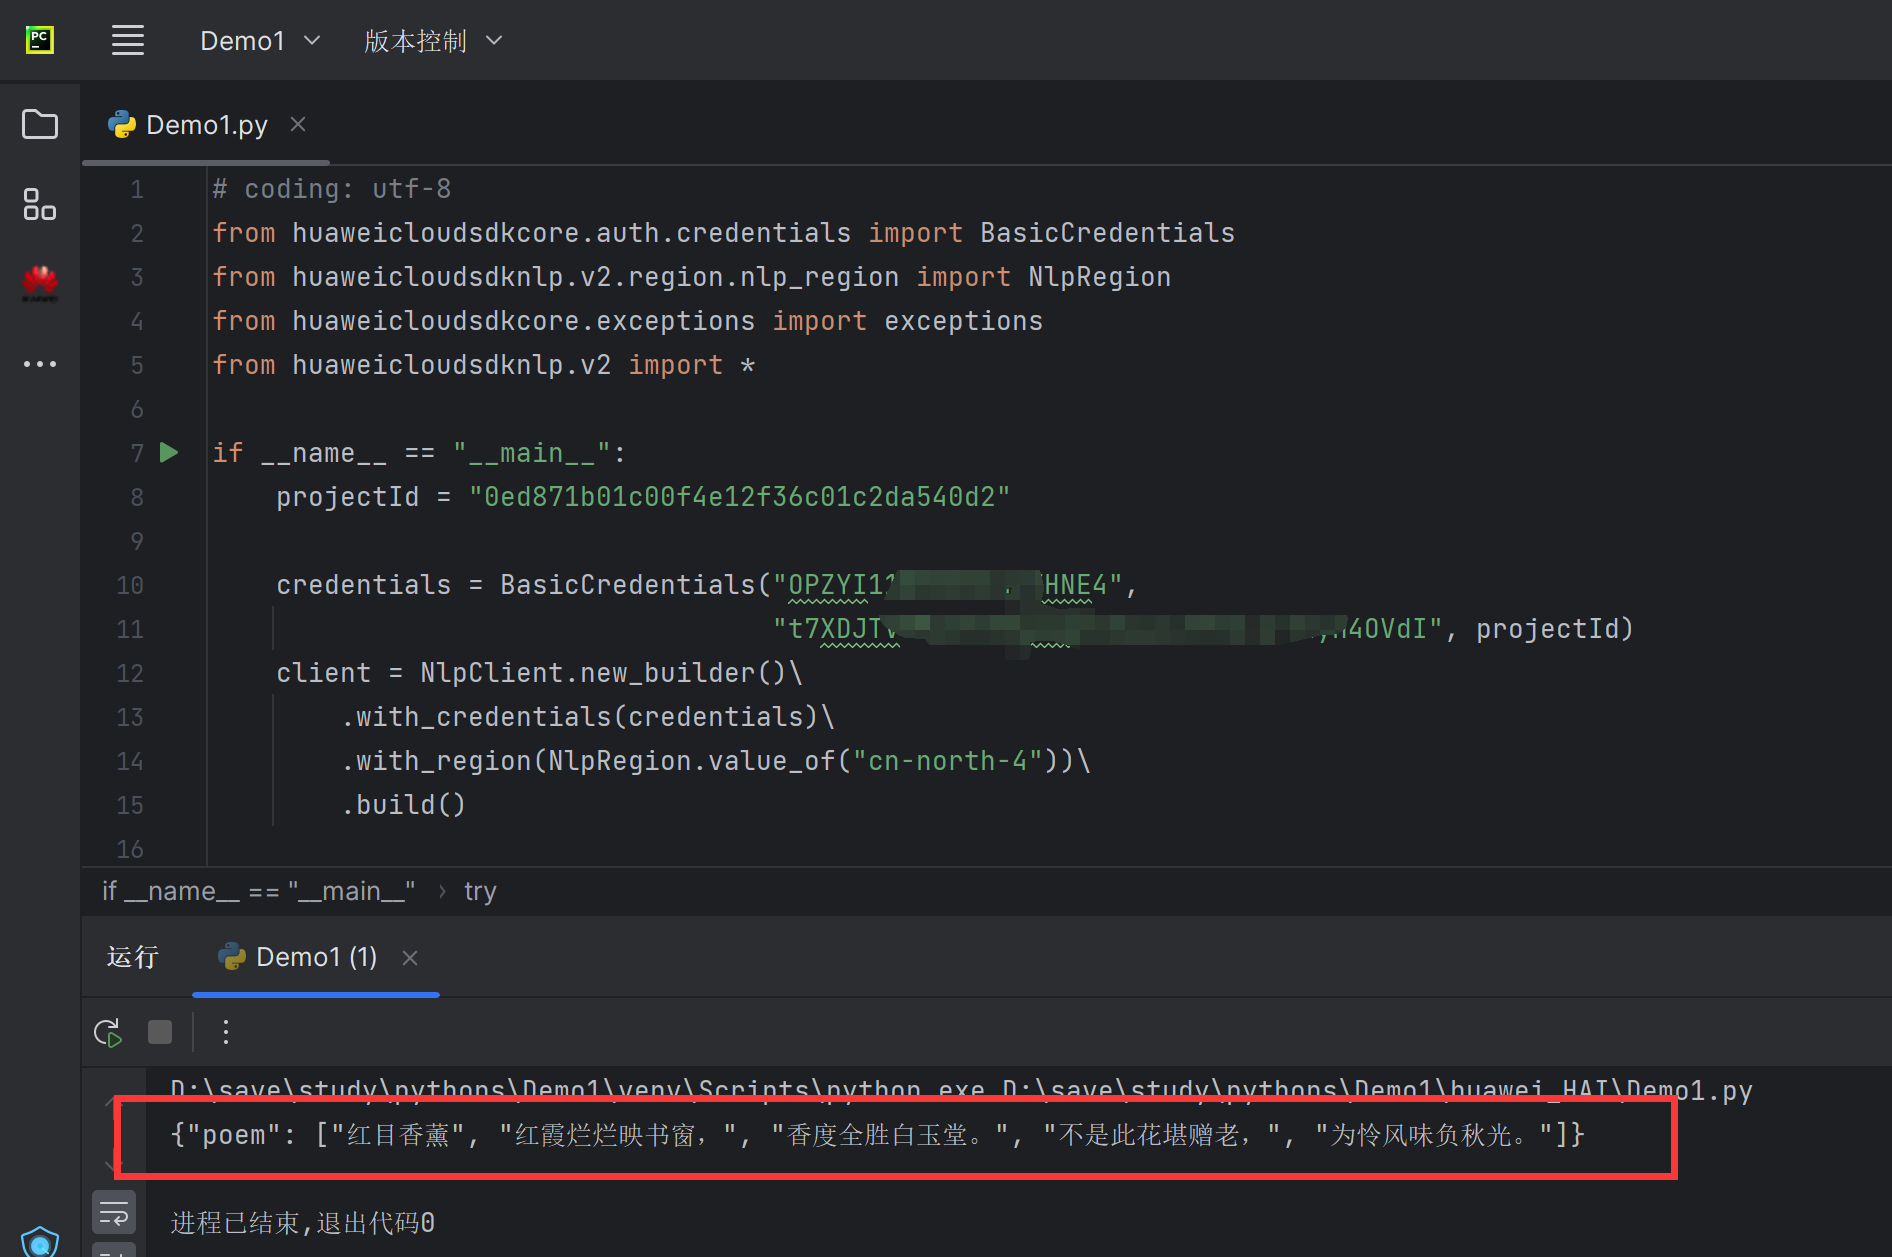Click the 进程已结束,退出代码0 message

pyautogui.click(x=303, y=1223)
